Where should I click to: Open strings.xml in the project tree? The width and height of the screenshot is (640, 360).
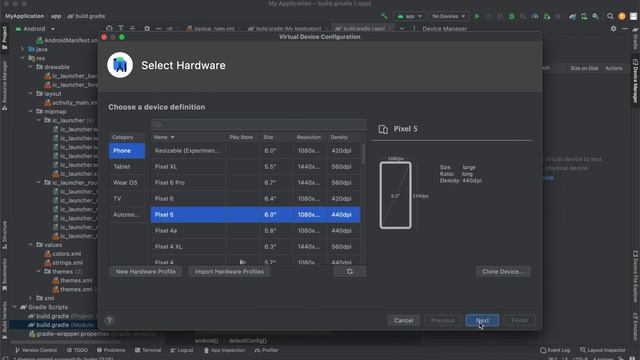point(64,262)
